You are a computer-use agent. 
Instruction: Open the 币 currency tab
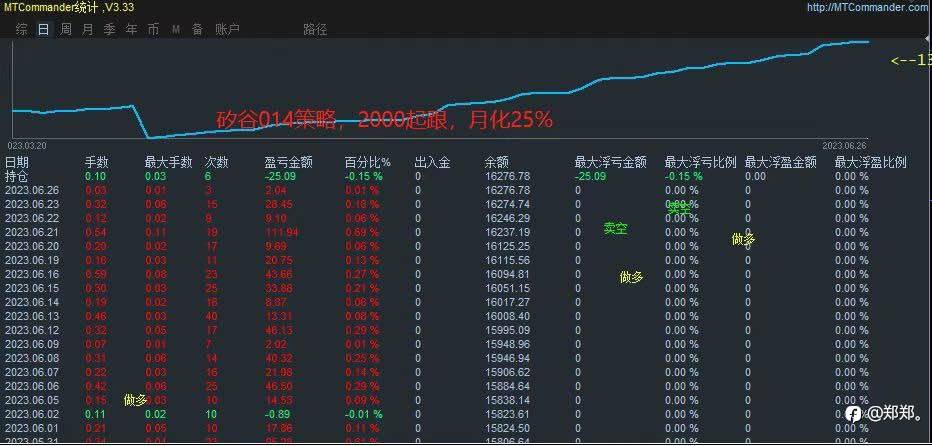point(153,29)
